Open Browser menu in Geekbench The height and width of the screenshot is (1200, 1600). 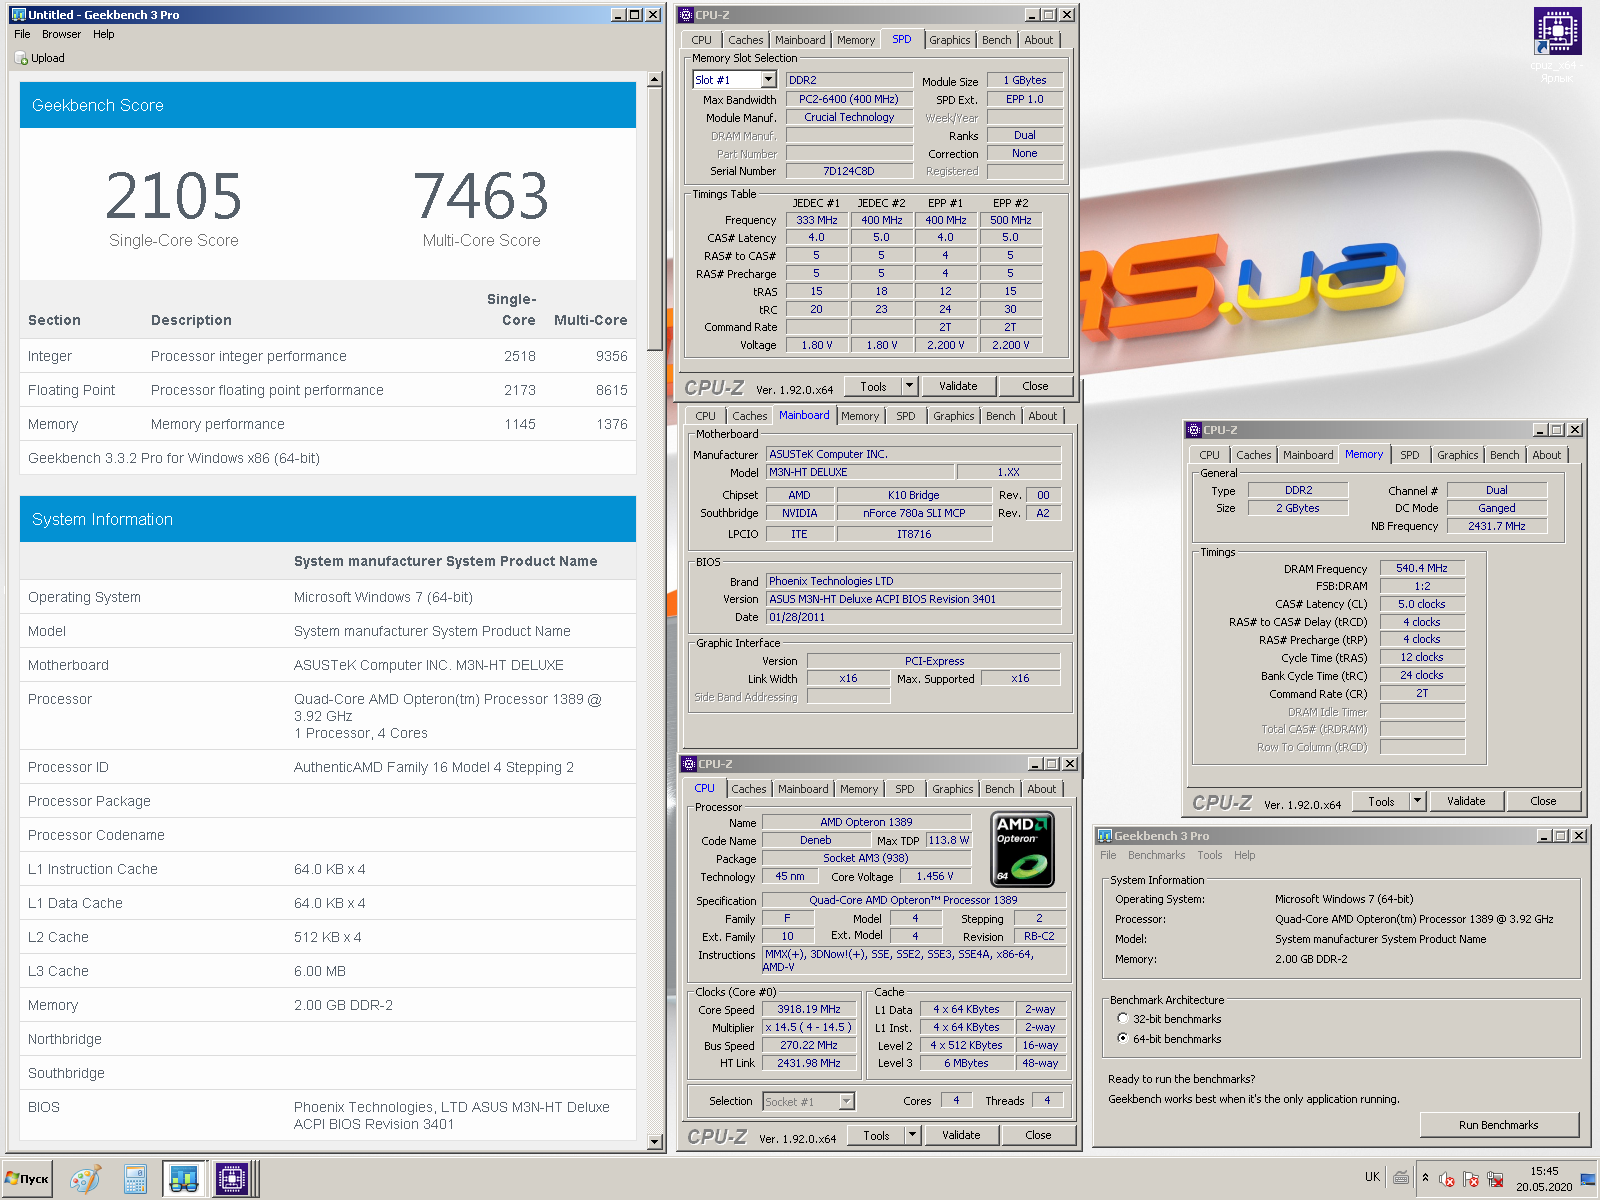pos(61,34)
